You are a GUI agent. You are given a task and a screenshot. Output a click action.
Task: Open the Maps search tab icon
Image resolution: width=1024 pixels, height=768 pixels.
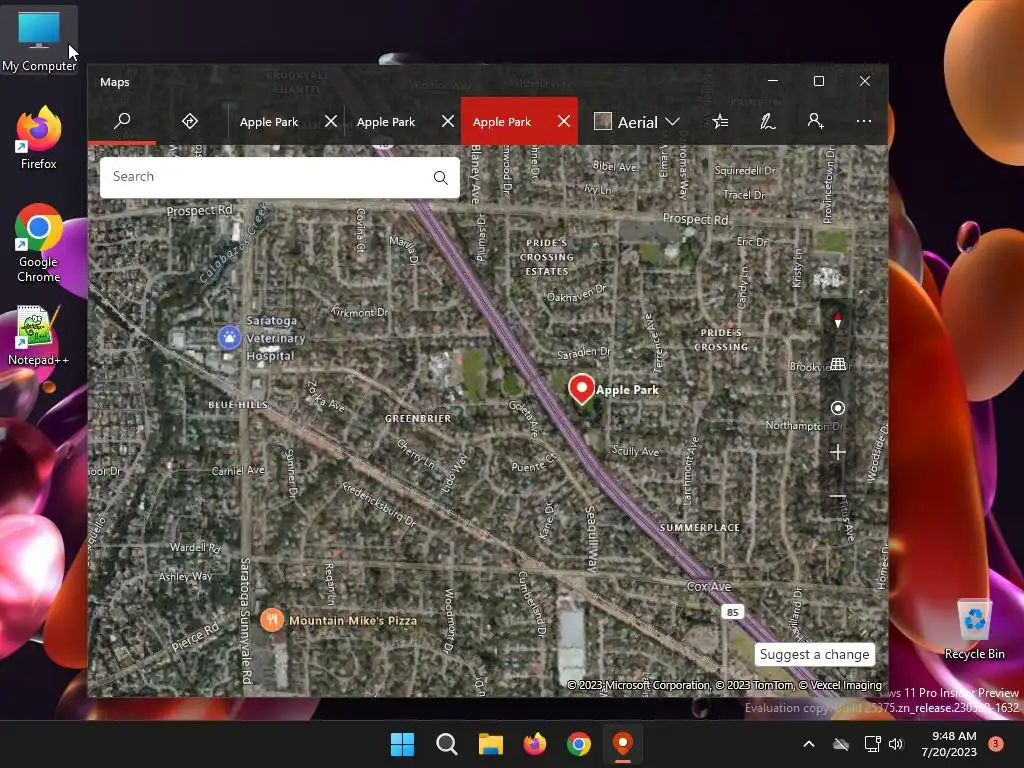(x=122, y=121)
